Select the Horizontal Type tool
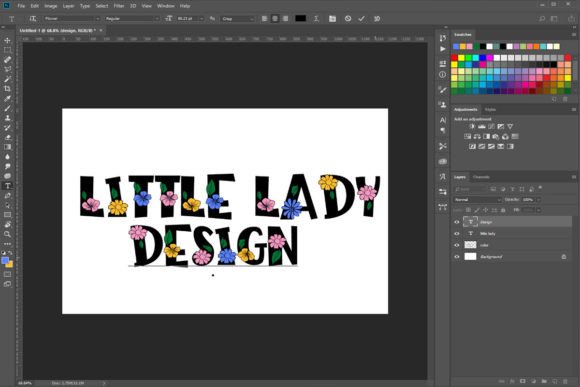Screen dimensions: 580x387 tap(7, 186)
